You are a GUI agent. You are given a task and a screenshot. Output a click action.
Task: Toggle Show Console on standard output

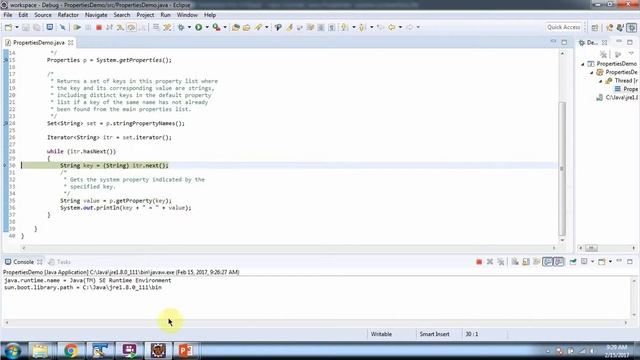click(547, 262)
